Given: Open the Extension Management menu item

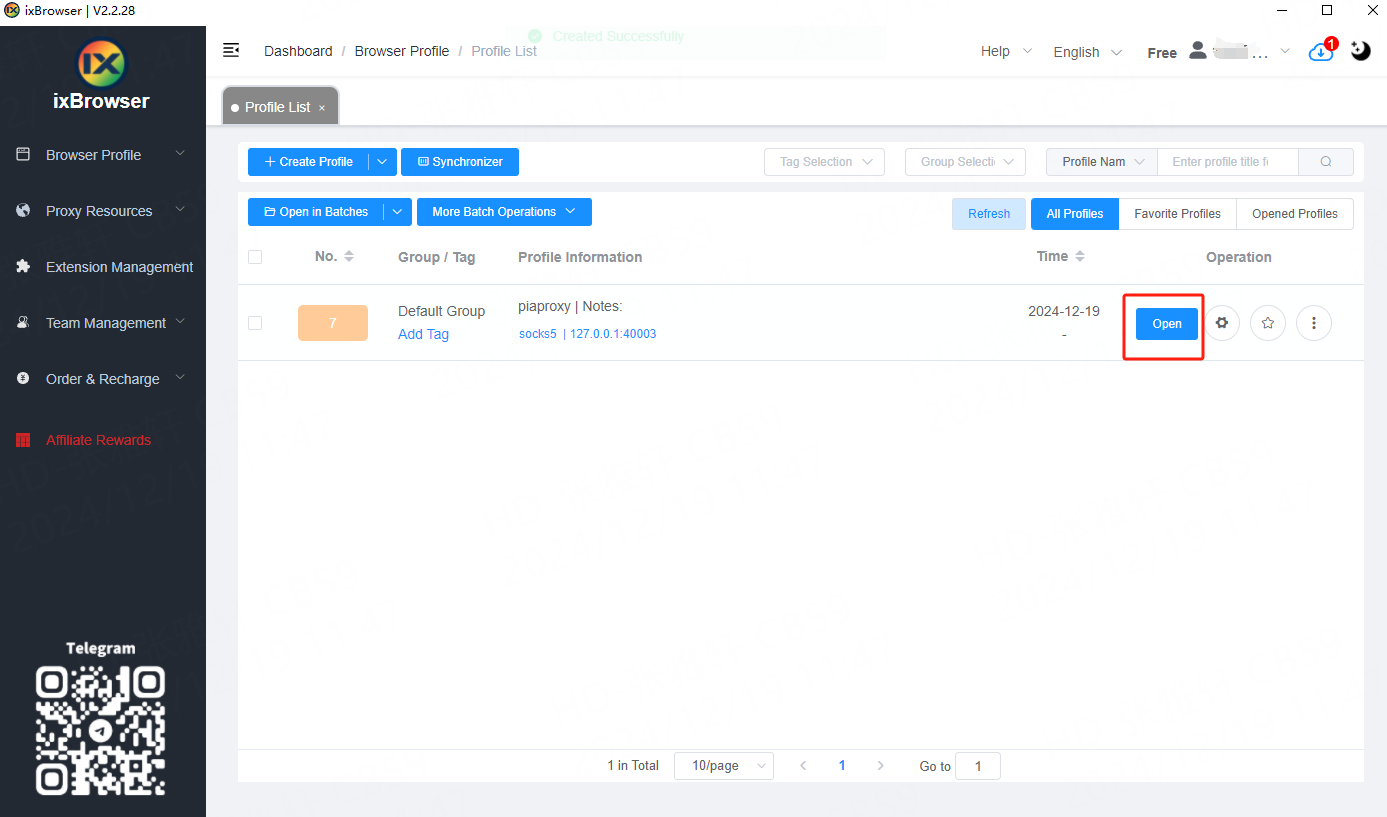Looking at the screenshot, I should coord(119,267).
